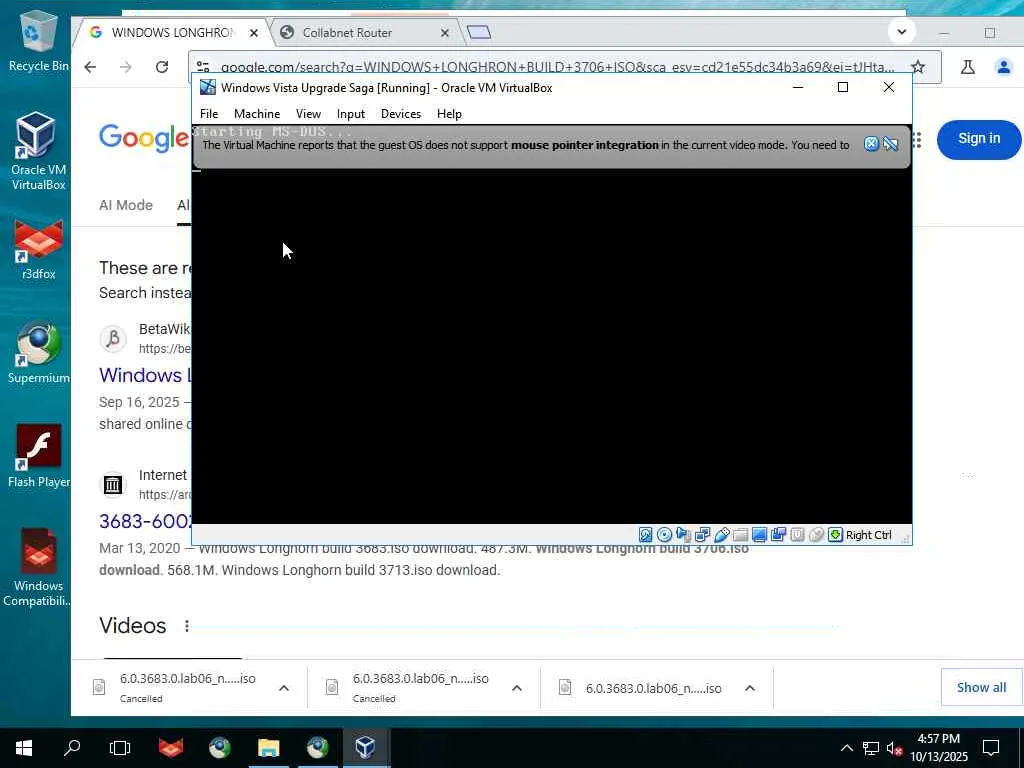The width and height of the screenshot is (1024, 768).
Task: Click the mouse integration icon in VirtualBox status bar
Action: tap(816, 535)
